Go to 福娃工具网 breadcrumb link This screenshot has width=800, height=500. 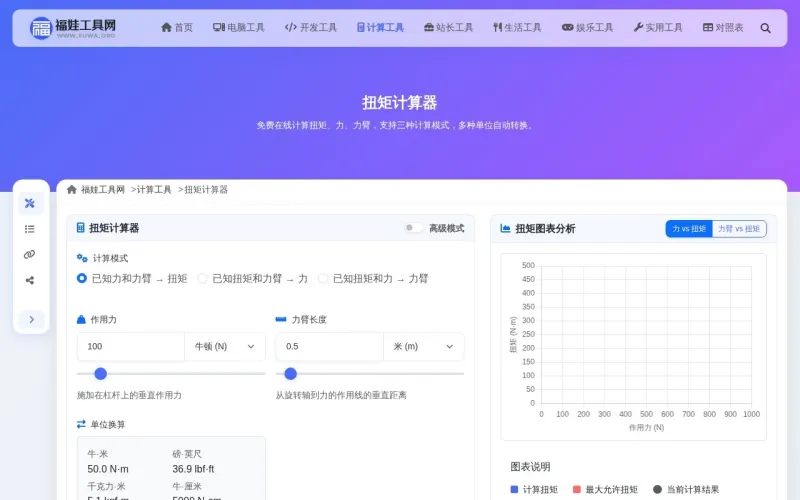(x=103, y=190)
